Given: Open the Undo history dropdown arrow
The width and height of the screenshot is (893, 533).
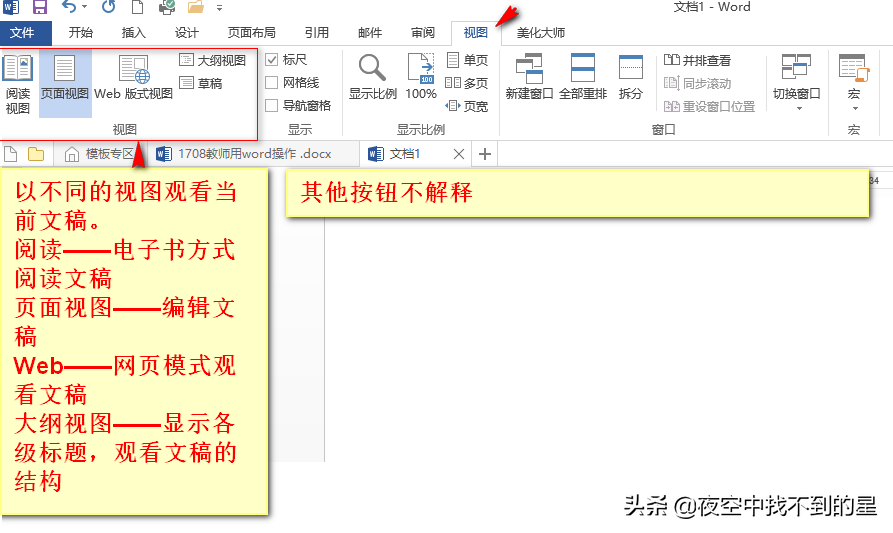Looking at the screenshot, I should coord(84,7).
